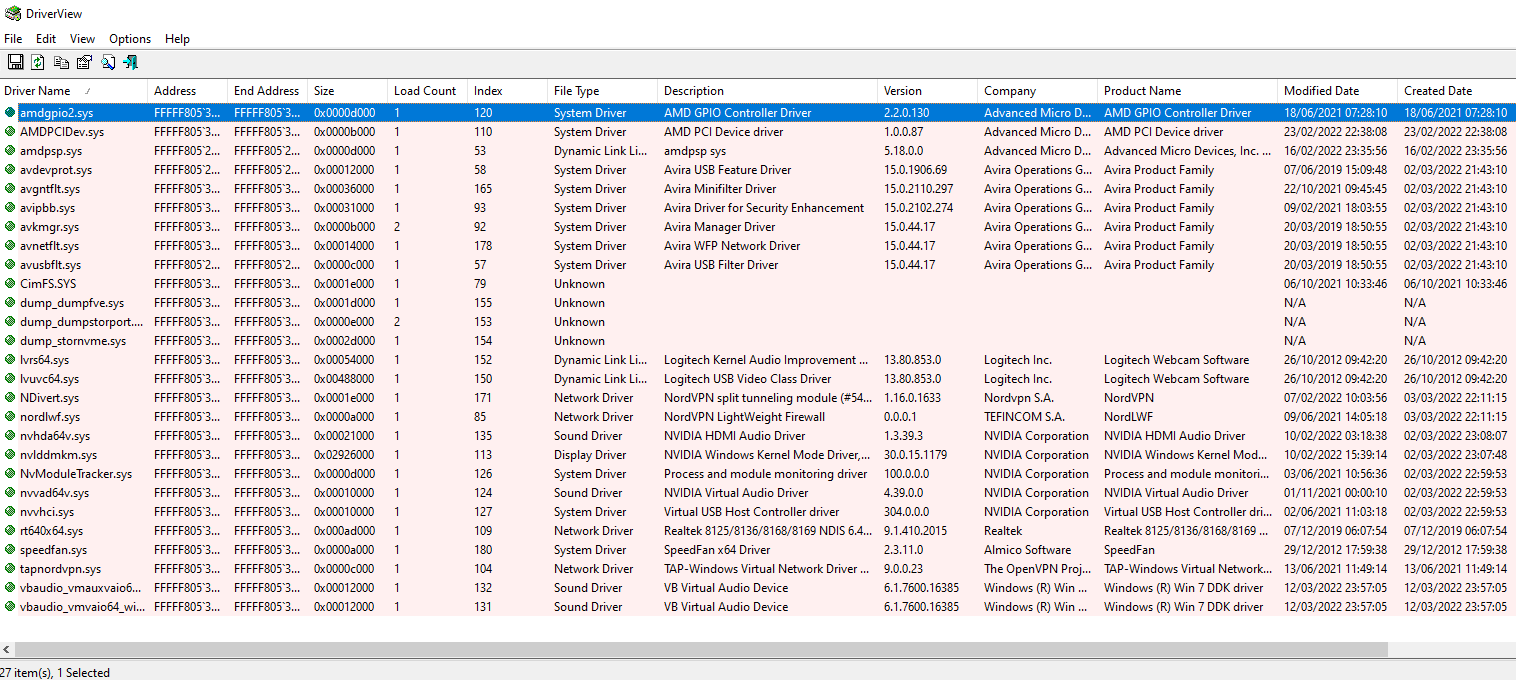Select the dump_stornvme.sys driver row
Screen dimensions: 1516x680
758,341
